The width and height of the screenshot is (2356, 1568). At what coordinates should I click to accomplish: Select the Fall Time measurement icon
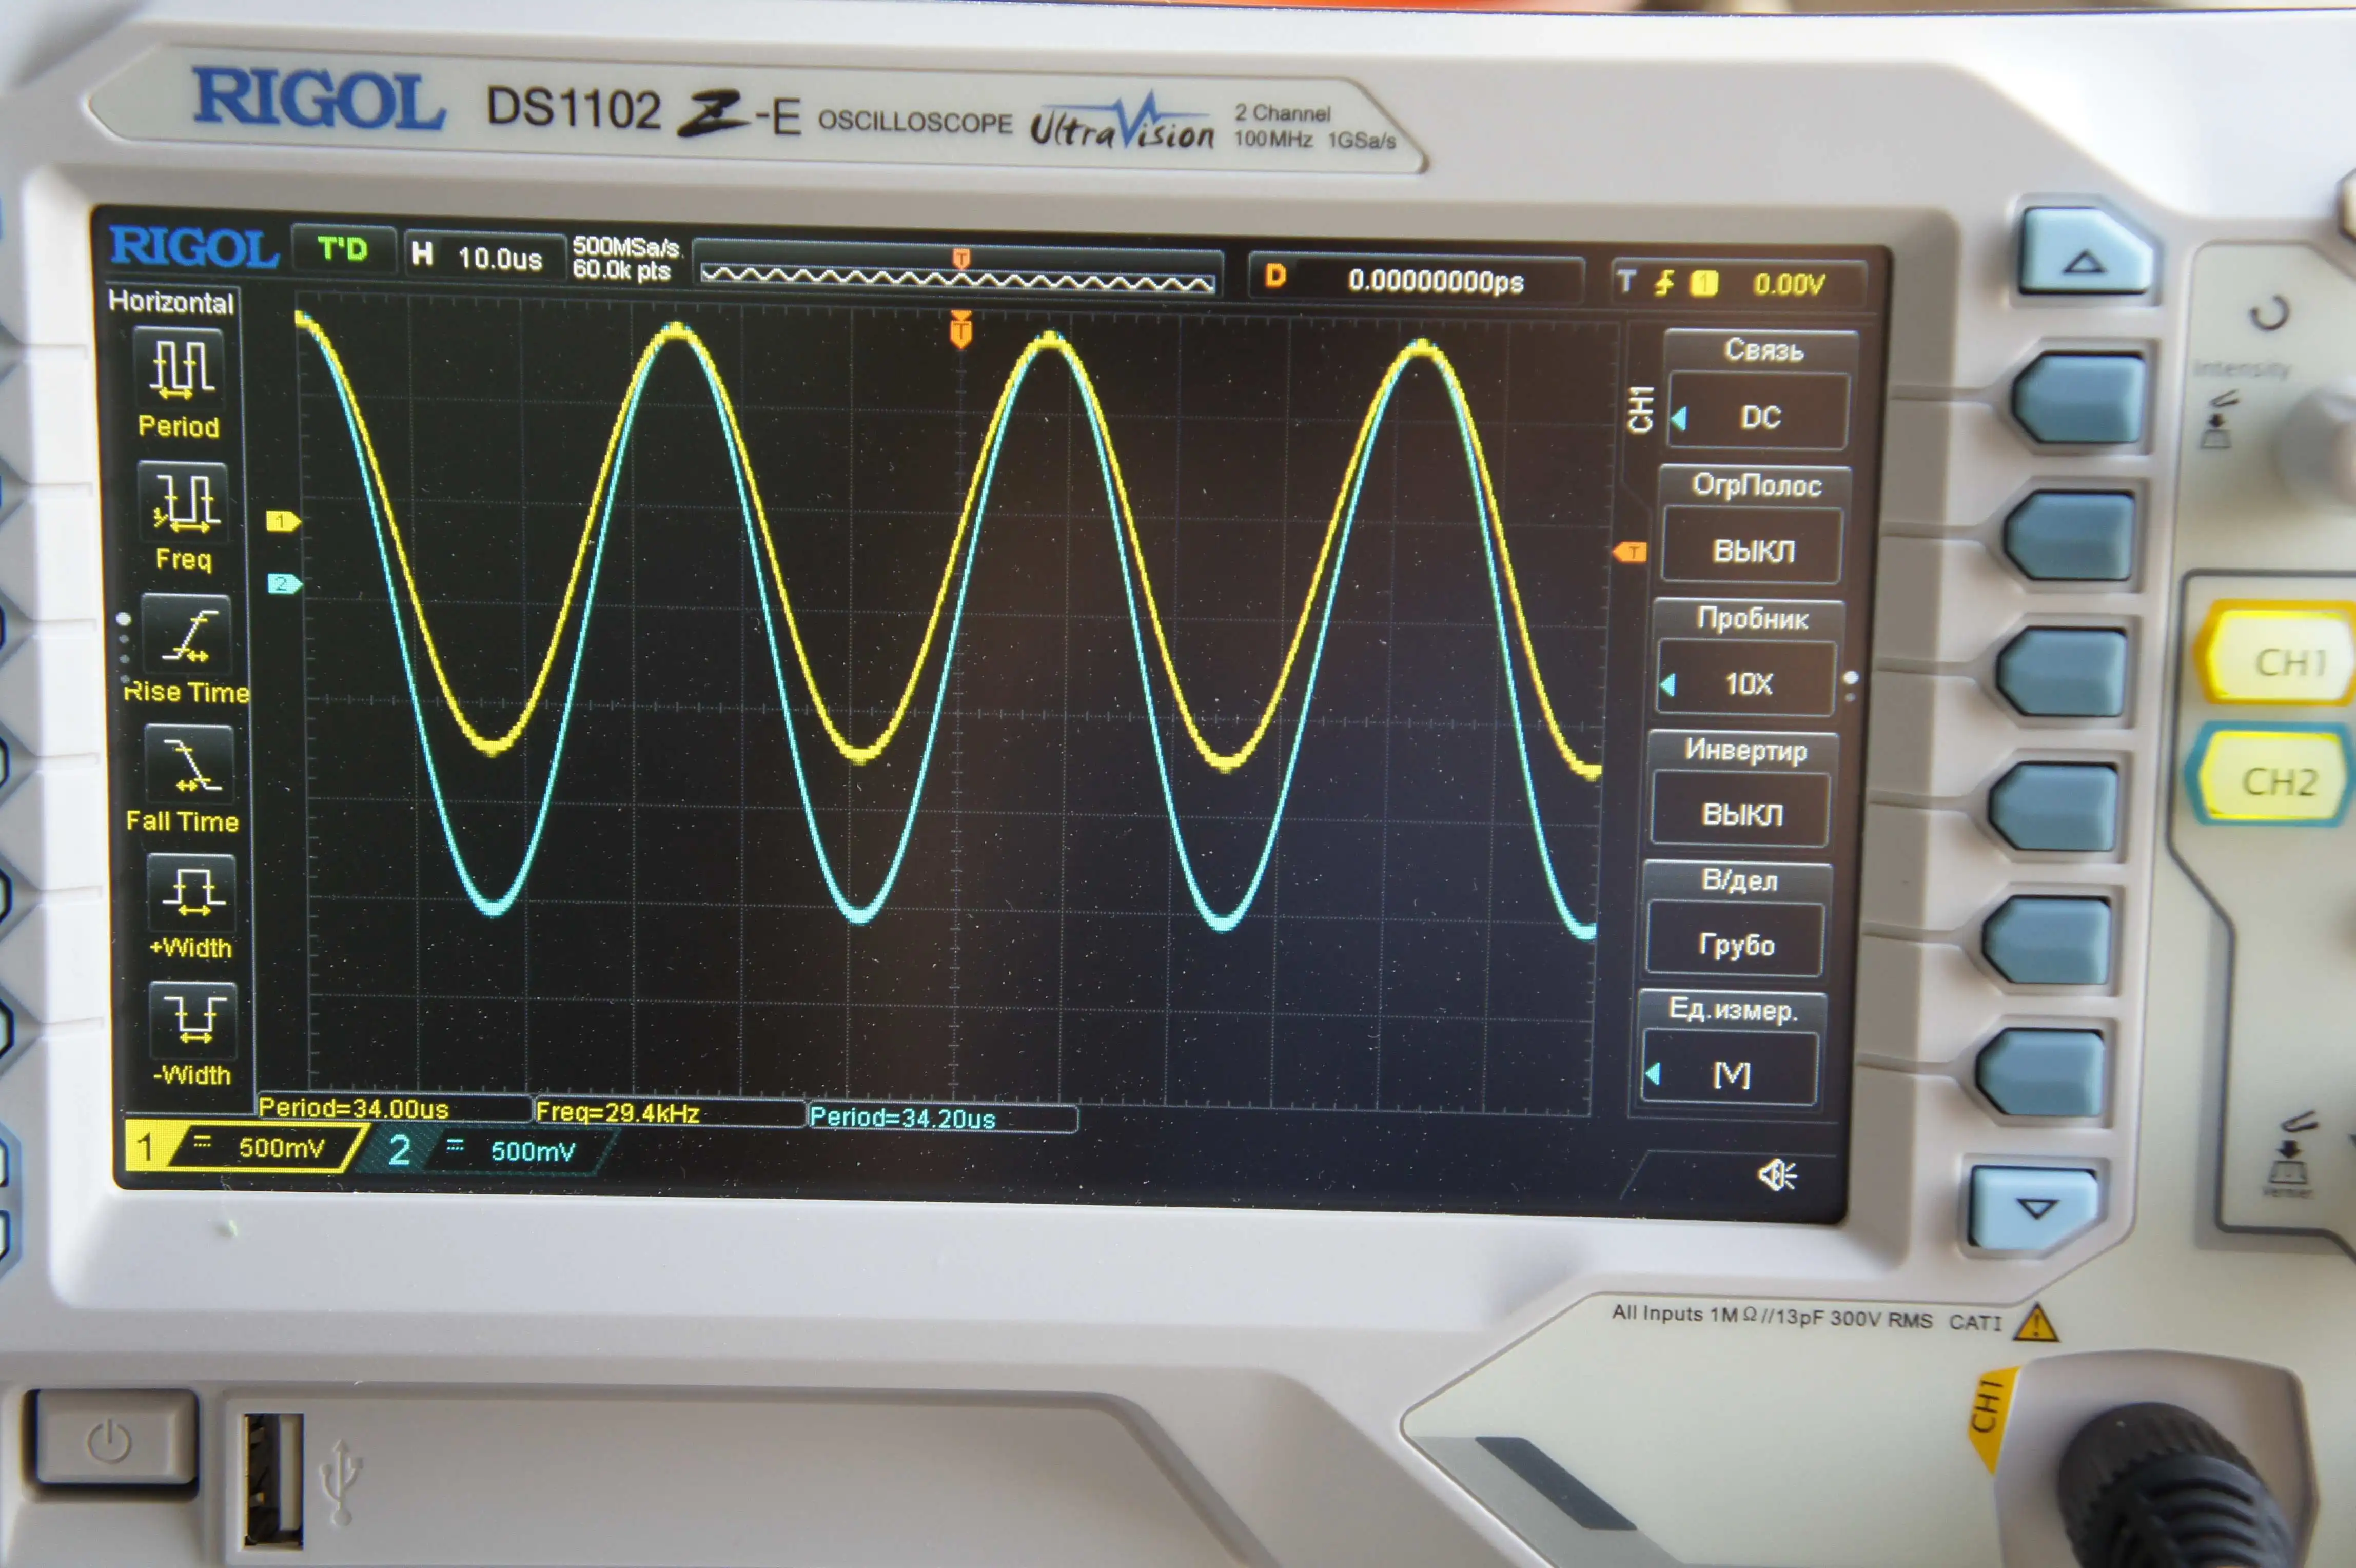(x=189, y=765)
